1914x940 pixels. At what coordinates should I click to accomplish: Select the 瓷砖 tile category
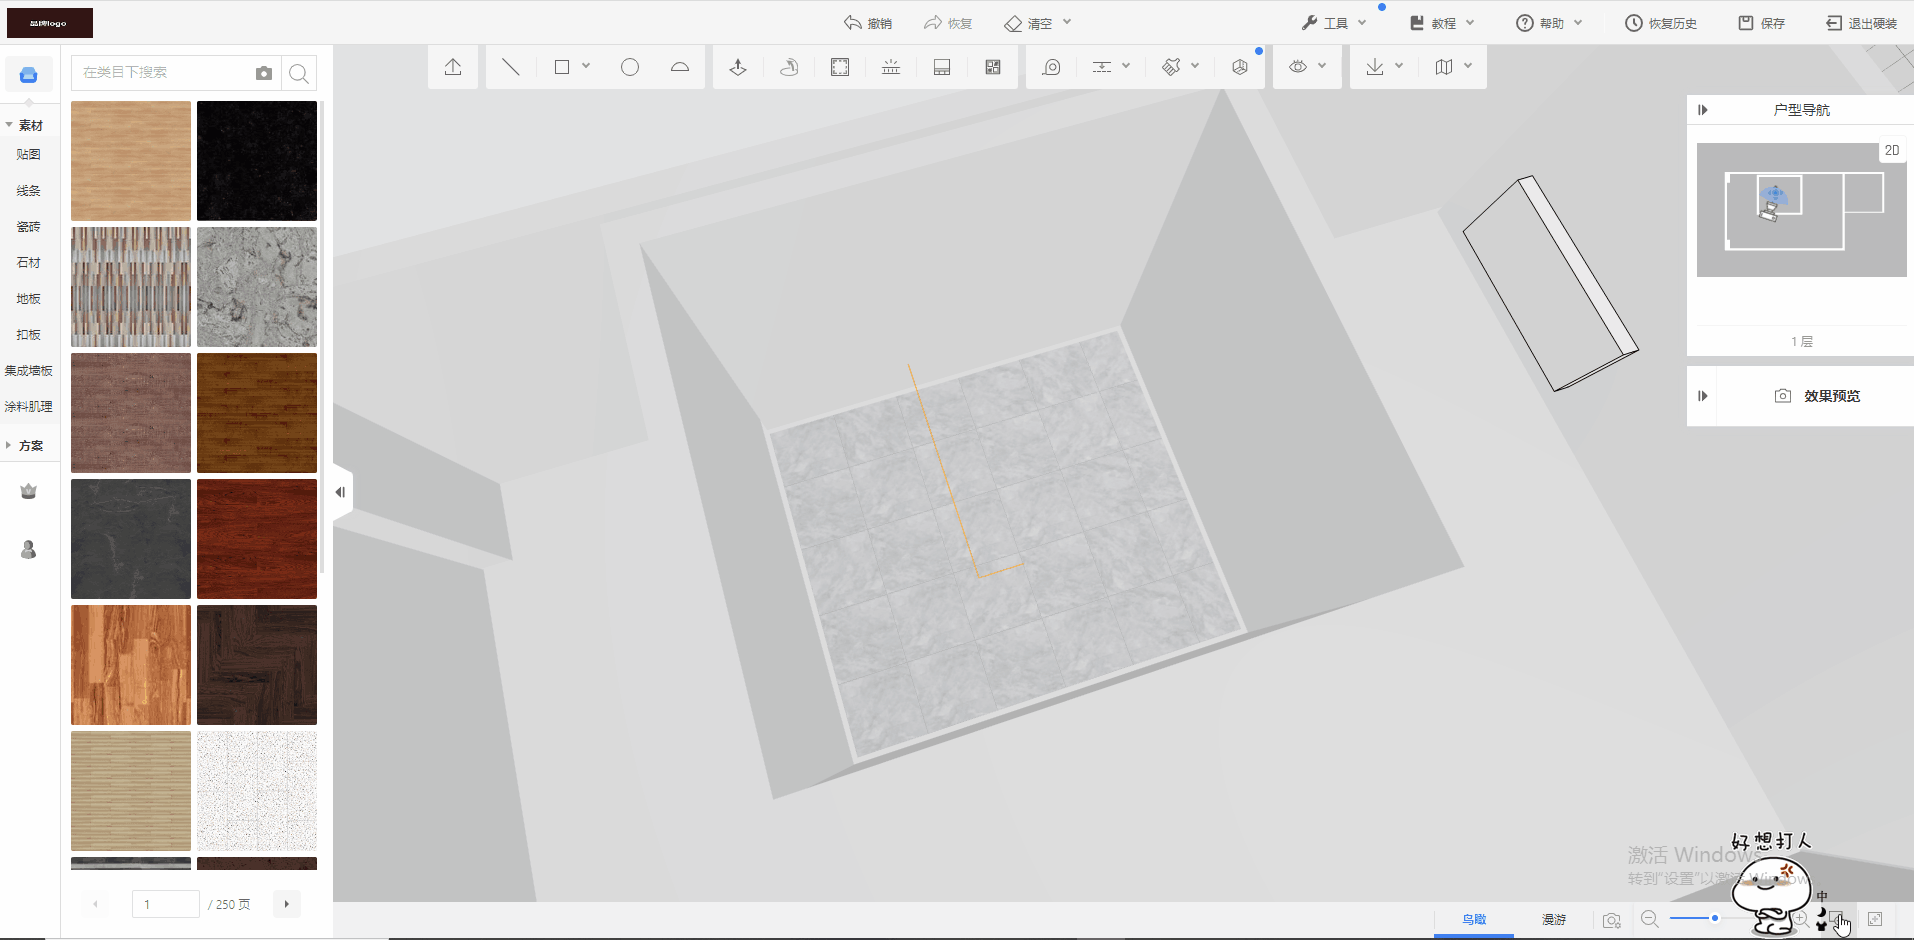pos(29,227)
